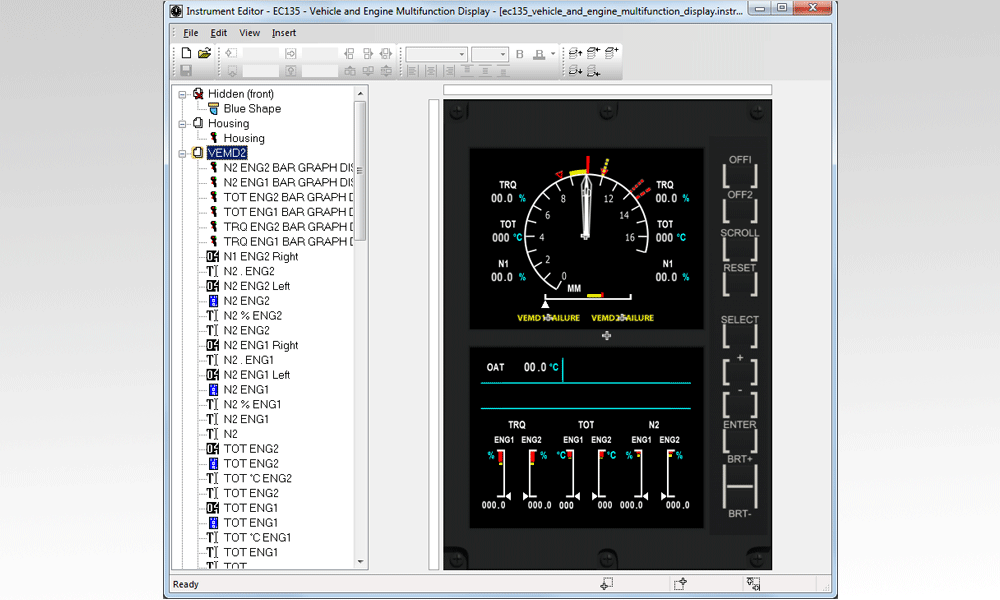Click the N2 ENG2 BAR GRAPH traffic-light icon
Viewport: 1000px width, 600px height.
pyautogui.click(x=213, y=167)
